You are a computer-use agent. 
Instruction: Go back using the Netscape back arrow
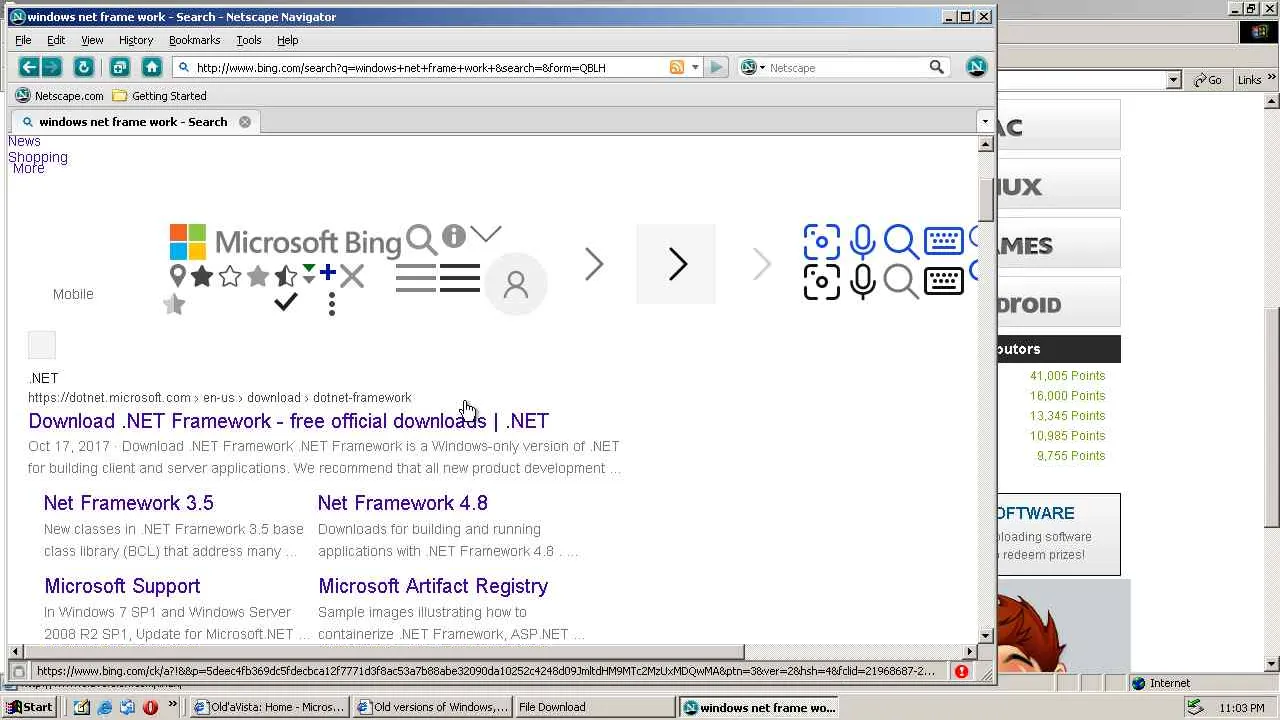click(28, 67)
